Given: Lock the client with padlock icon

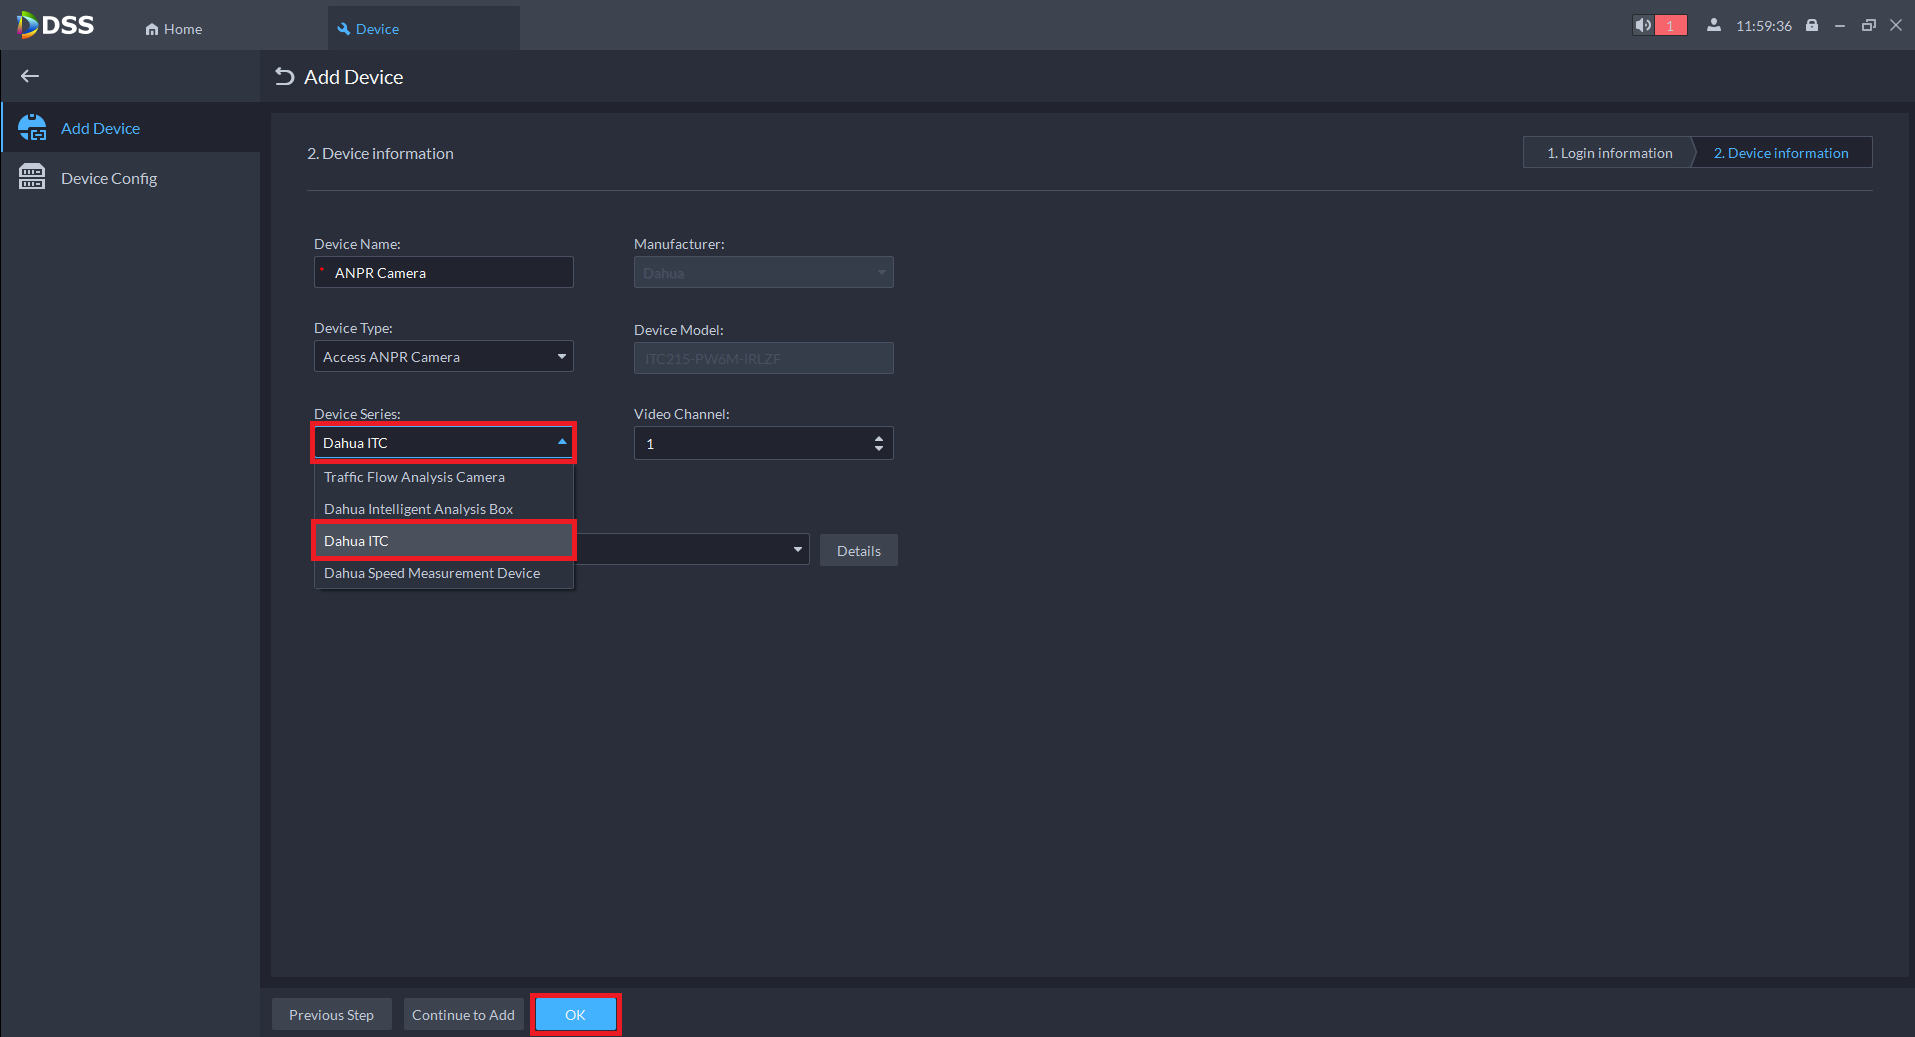Looking at the screenshot, I should pos(1812,25).
